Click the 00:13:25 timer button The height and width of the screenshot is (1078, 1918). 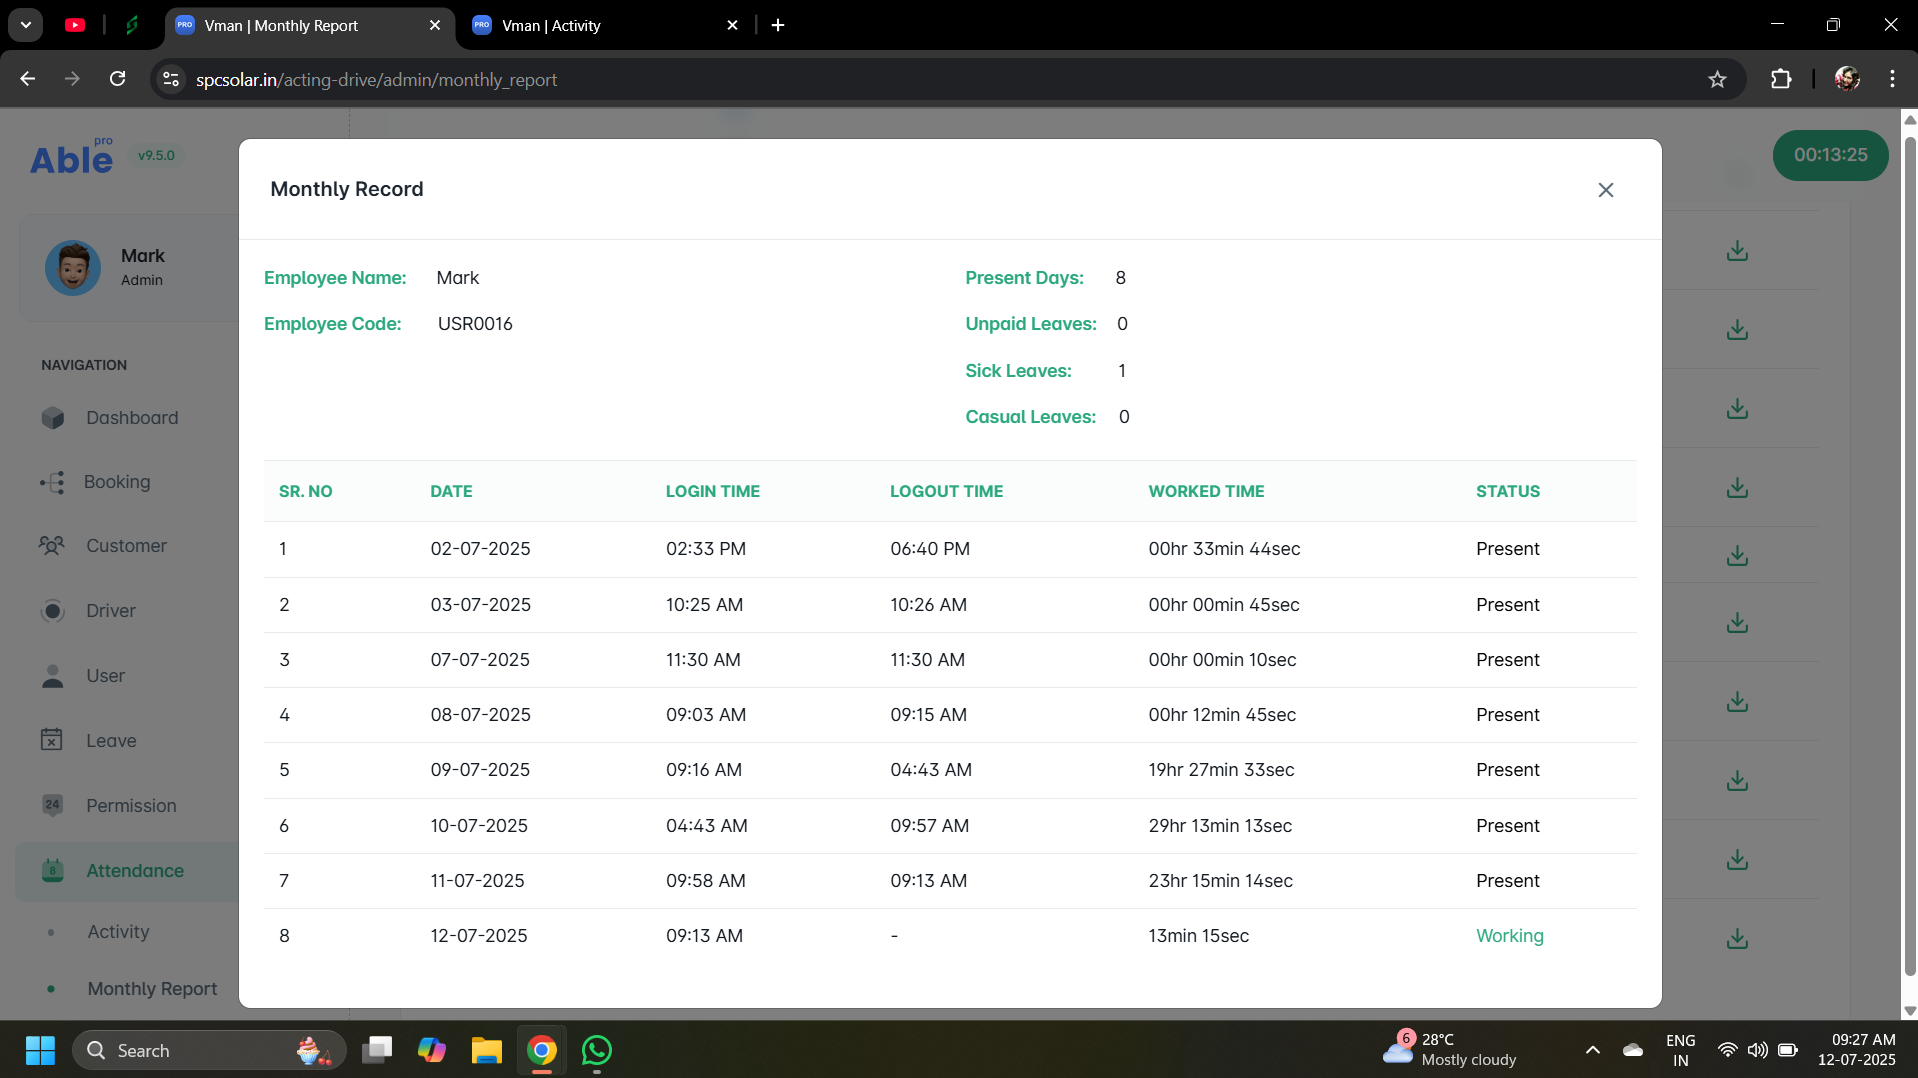[1829, 155]
